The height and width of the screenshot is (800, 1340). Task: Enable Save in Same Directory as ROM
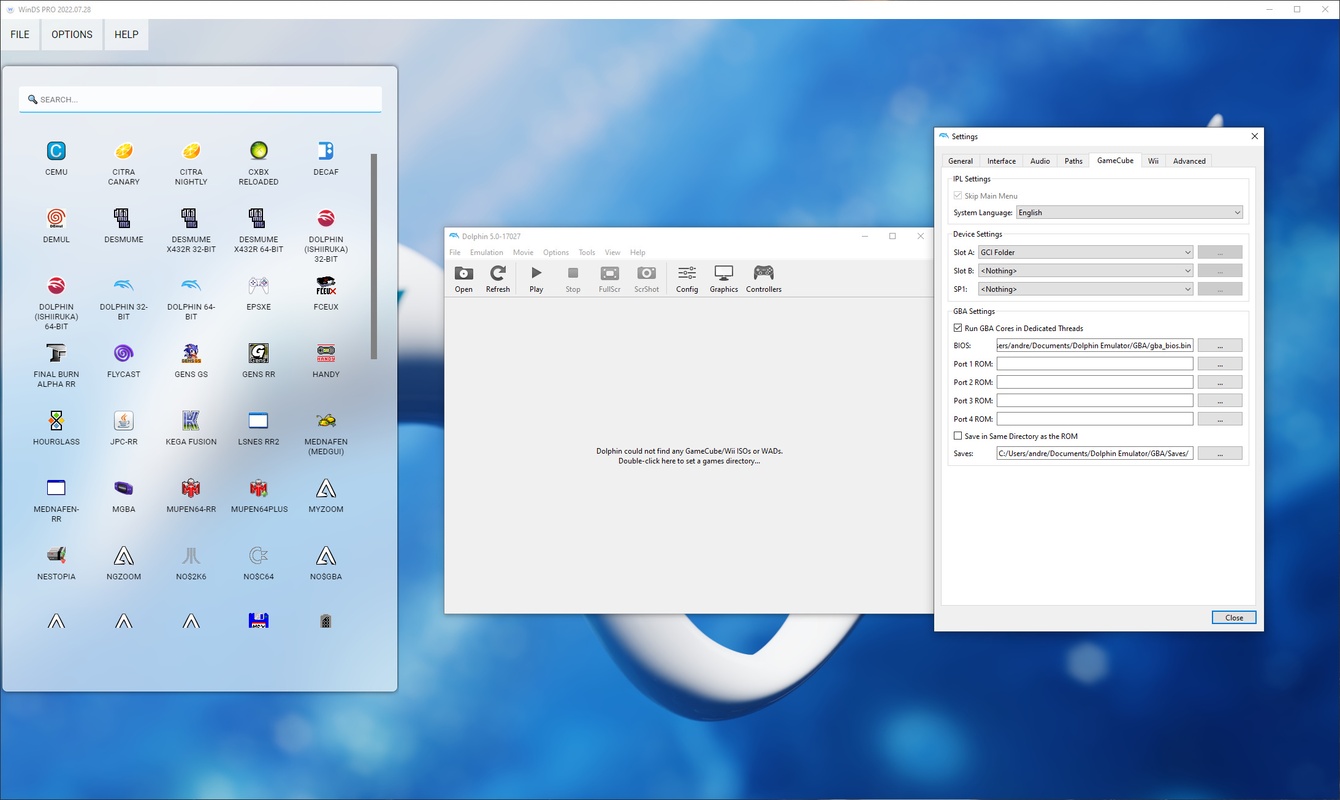pos(958,436)
